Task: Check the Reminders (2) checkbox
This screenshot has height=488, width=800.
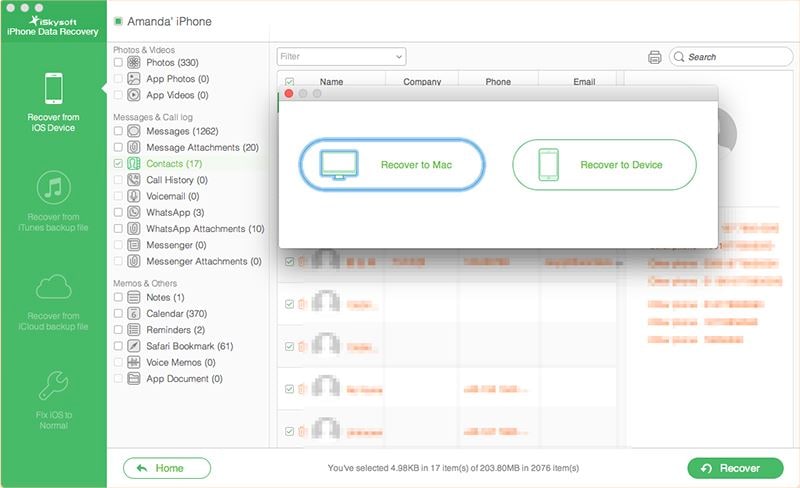Action: (x=118, y=330)
